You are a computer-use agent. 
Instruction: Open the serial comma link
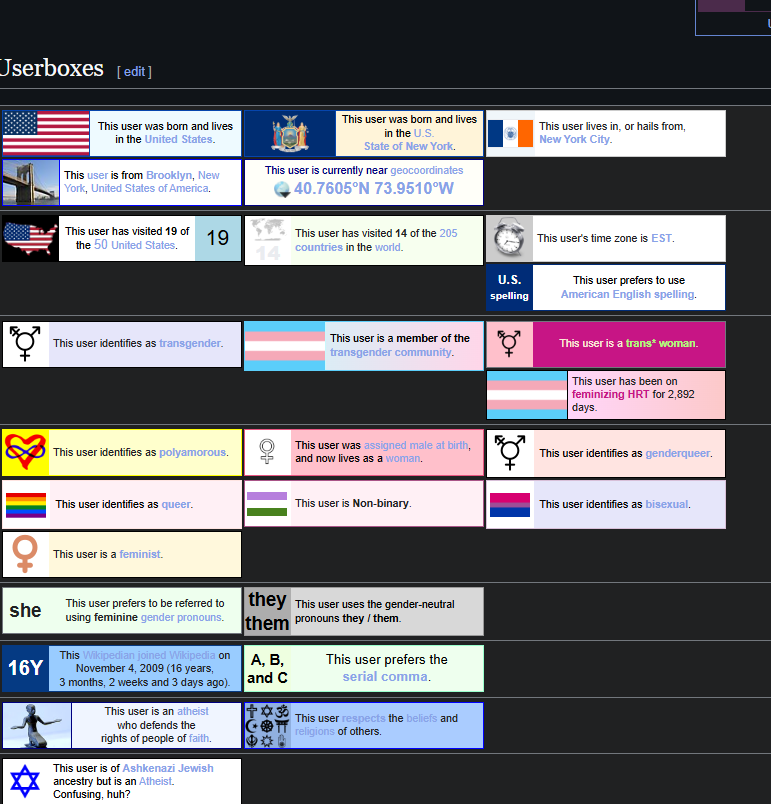point(385,676)
